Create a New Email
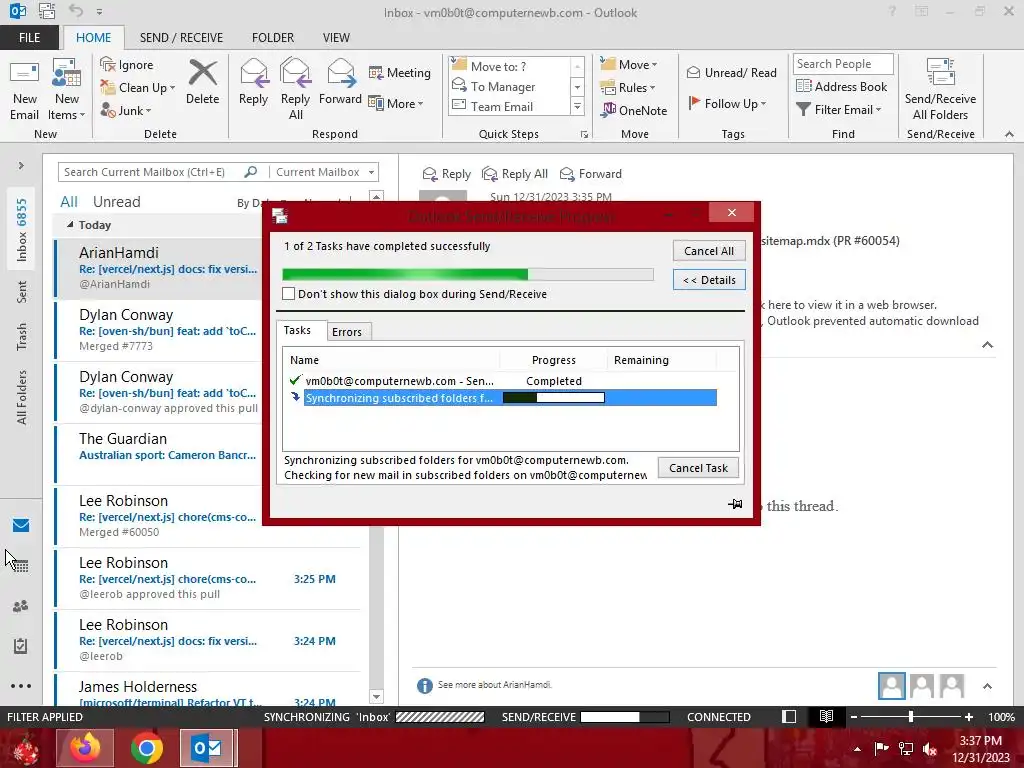The image size is (1024, 768). coord(24,91)
